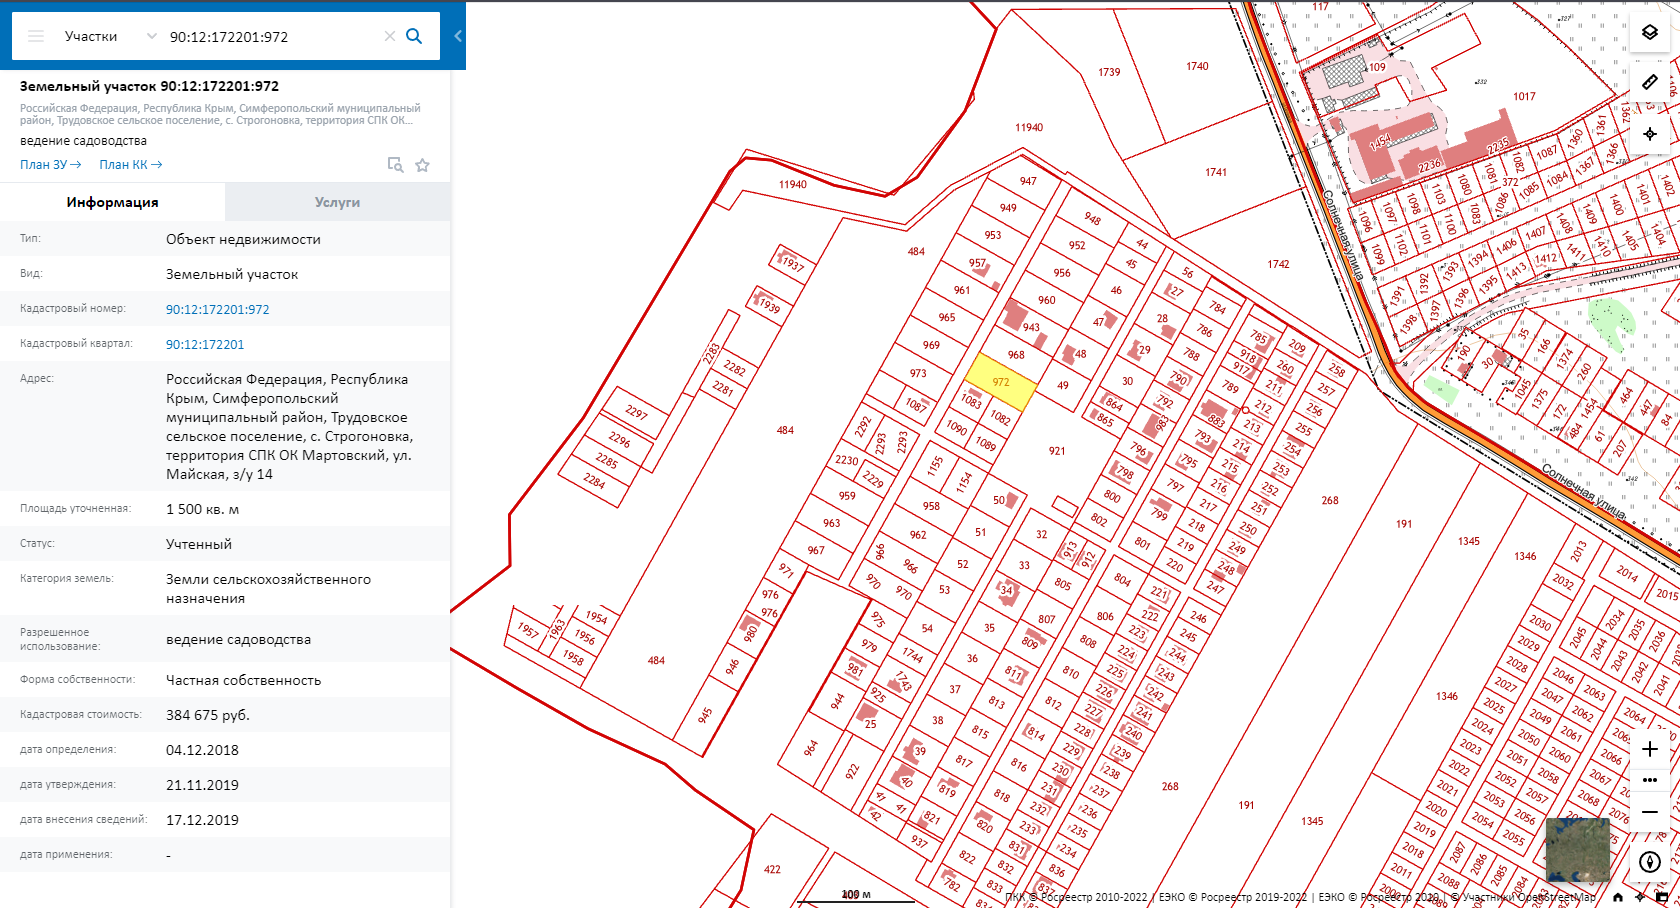Click the date '17.12.2019'

click(202, 820)
